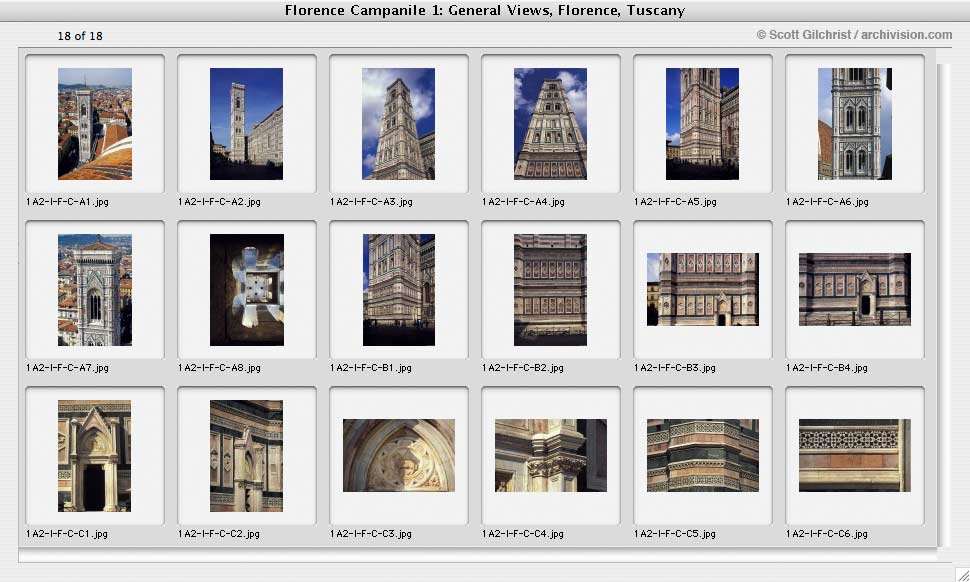The height and width of the screenshot is (582, 970).
Task: Select thumbnail 1A2-I-F-C-C2.jpg
Action: pos(246,456)
